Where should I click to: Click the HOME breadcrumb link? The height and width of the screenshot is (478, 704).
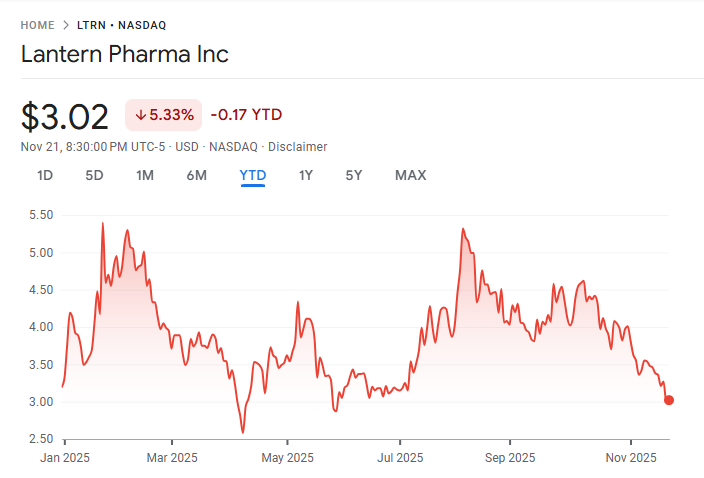(37, 24)
